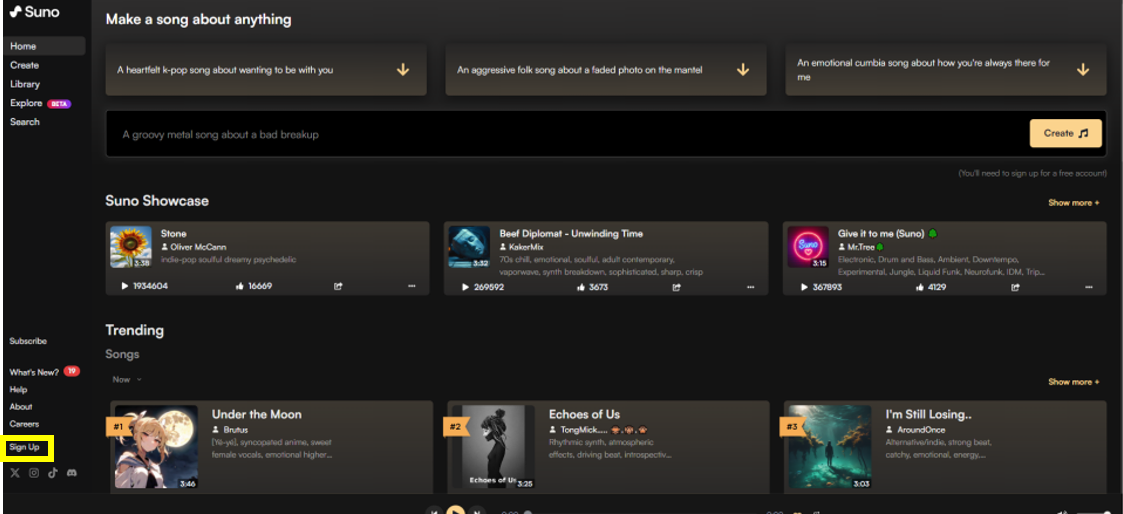
Task: Show more Suno Showcase songs
Action: (1073, 203)
